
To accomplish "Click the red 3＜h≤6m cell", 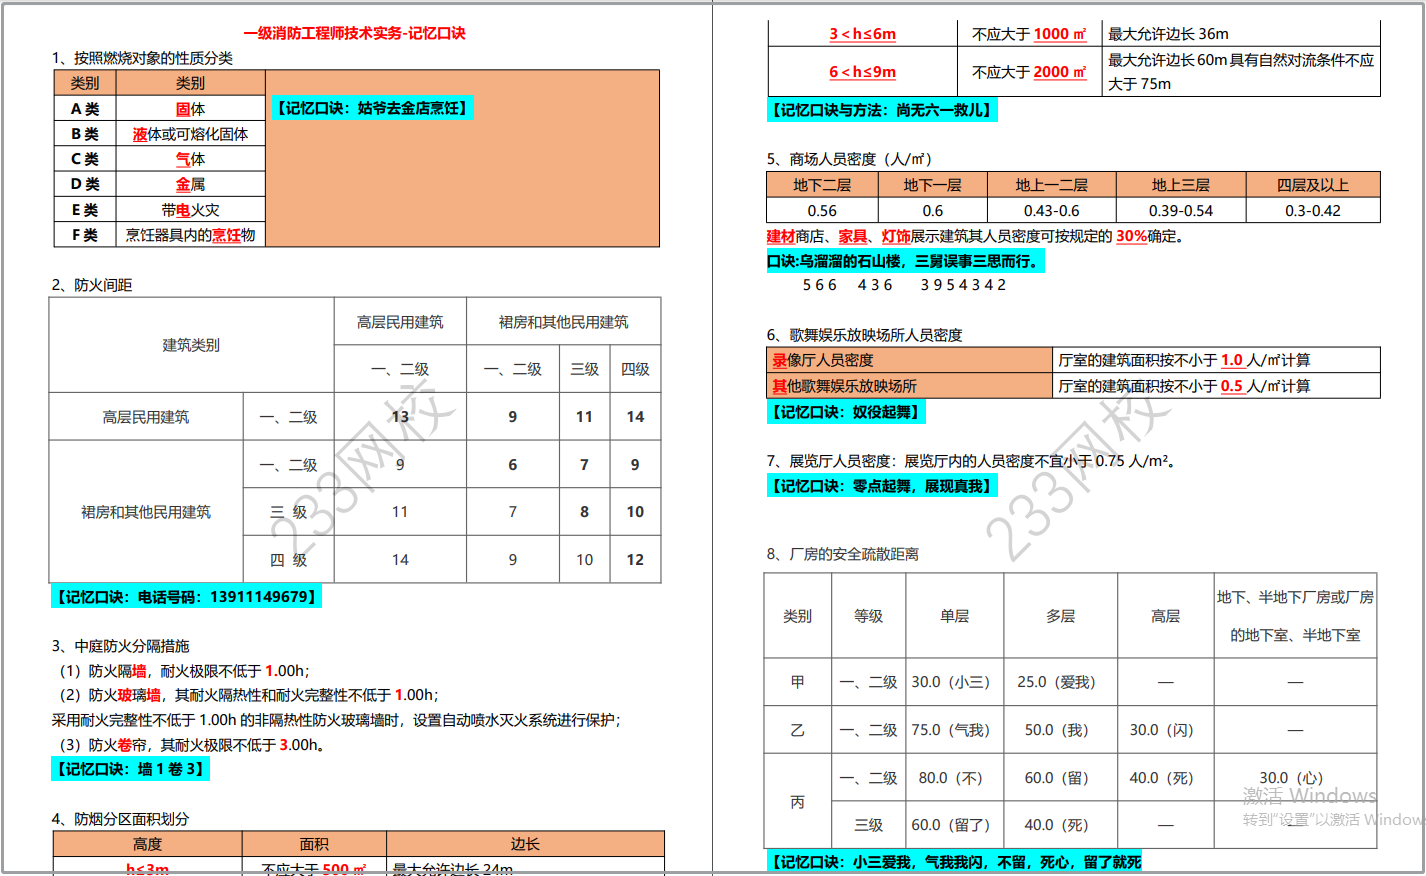I will click(x=862, y=34).
